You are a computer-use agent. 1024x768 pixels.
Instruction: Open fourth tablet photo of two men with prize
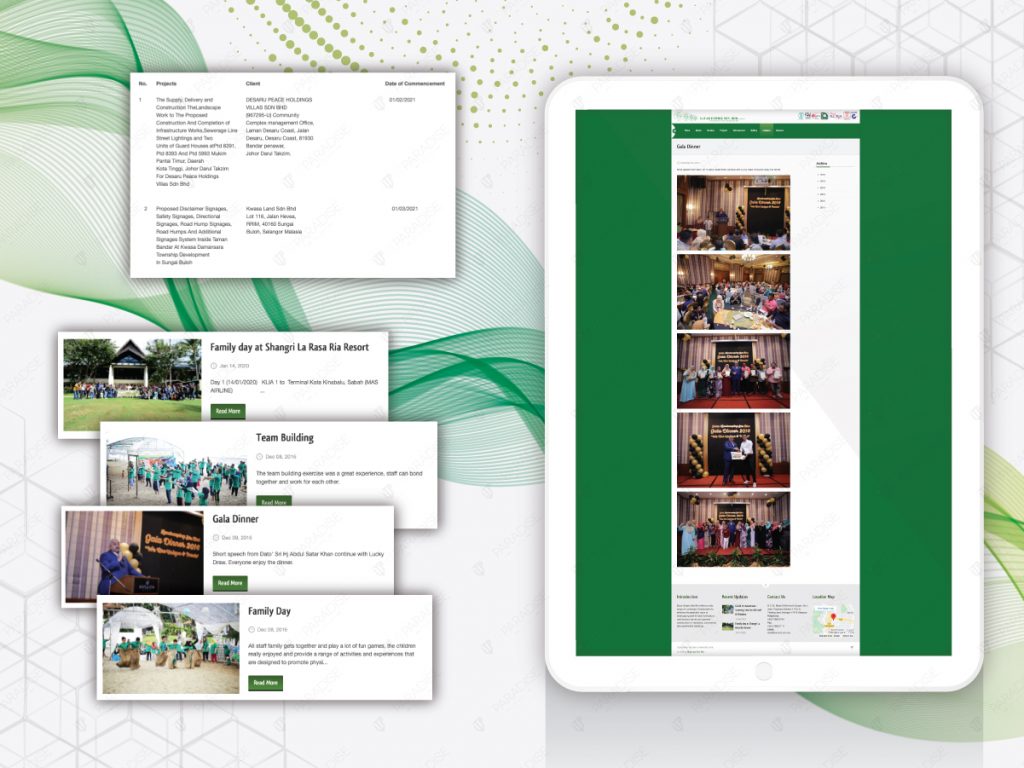733,450
